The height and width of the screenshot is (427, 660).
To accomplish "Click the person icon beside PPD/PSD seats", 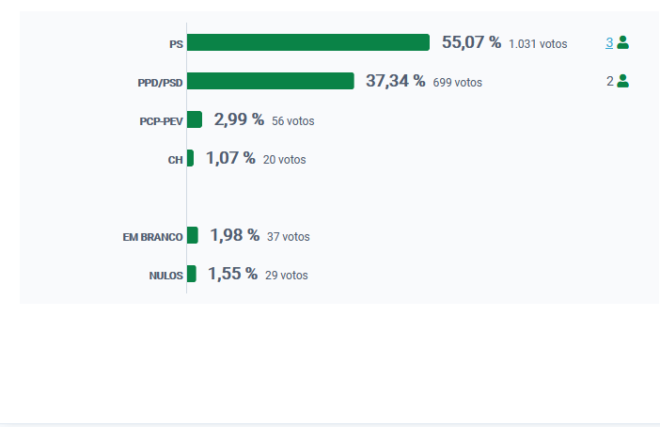I will point(623,81).
